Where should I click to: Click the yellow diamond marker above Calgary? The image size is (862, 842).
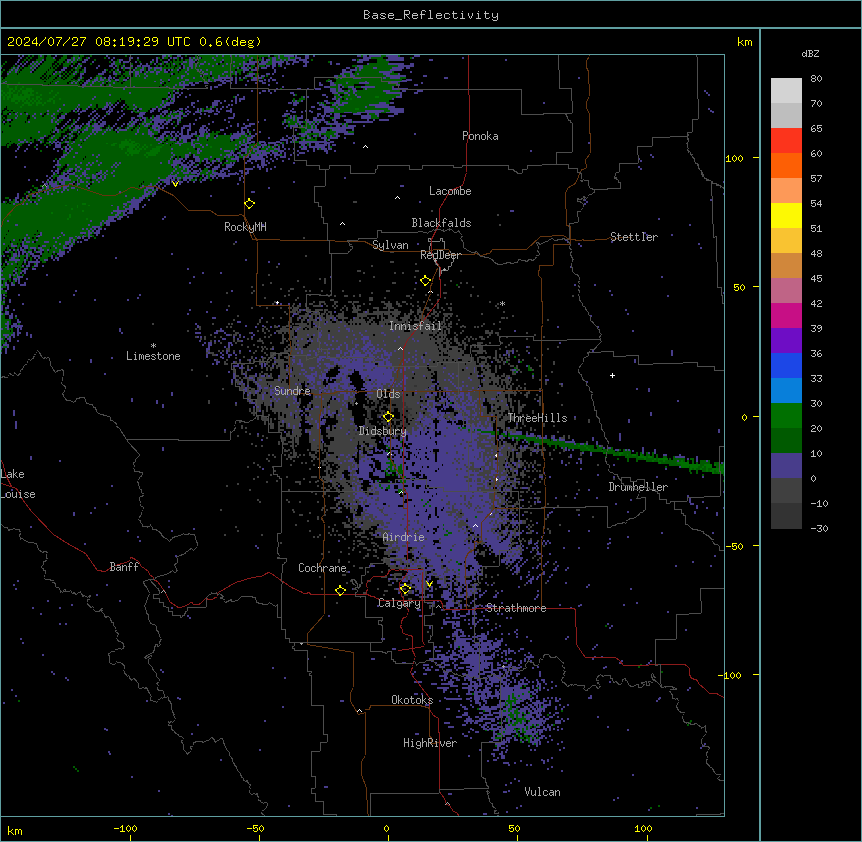405,589
